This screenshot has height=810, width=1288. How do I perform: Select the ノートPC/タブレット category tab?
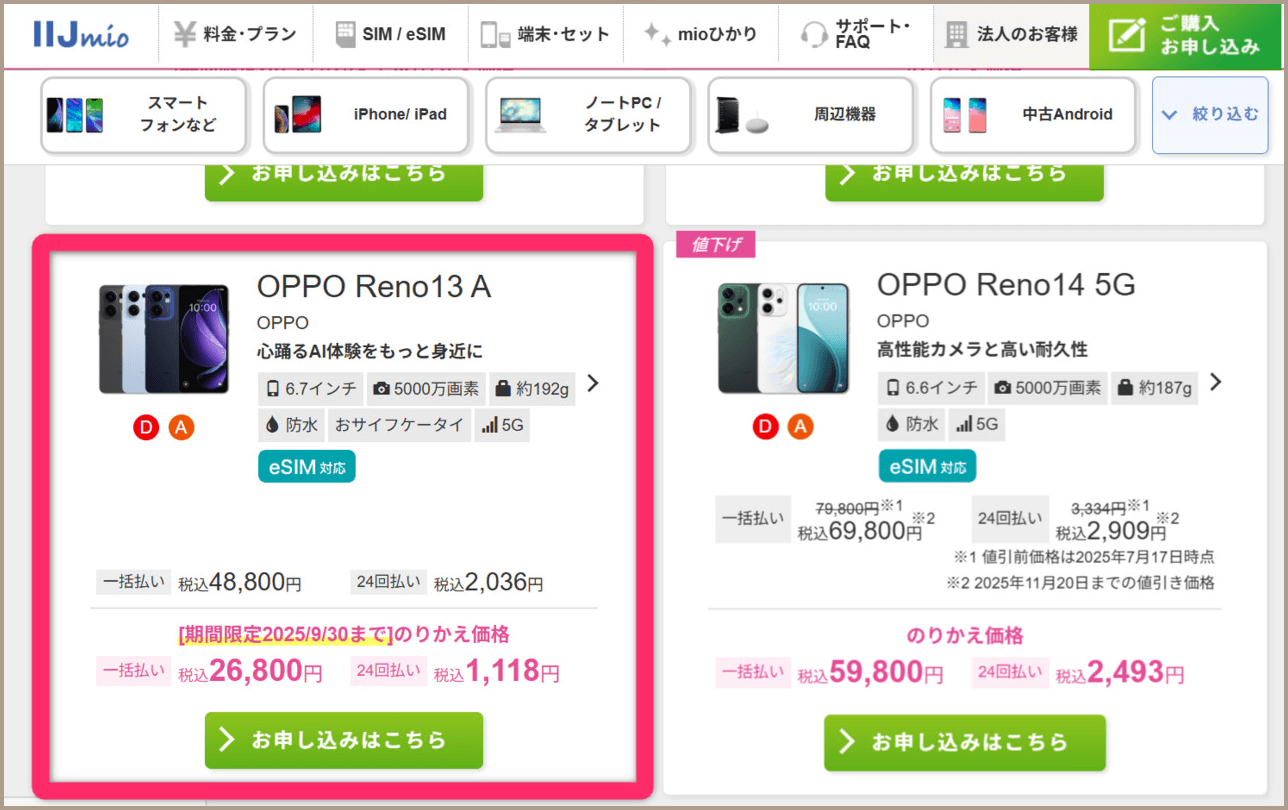coord(588,115)
